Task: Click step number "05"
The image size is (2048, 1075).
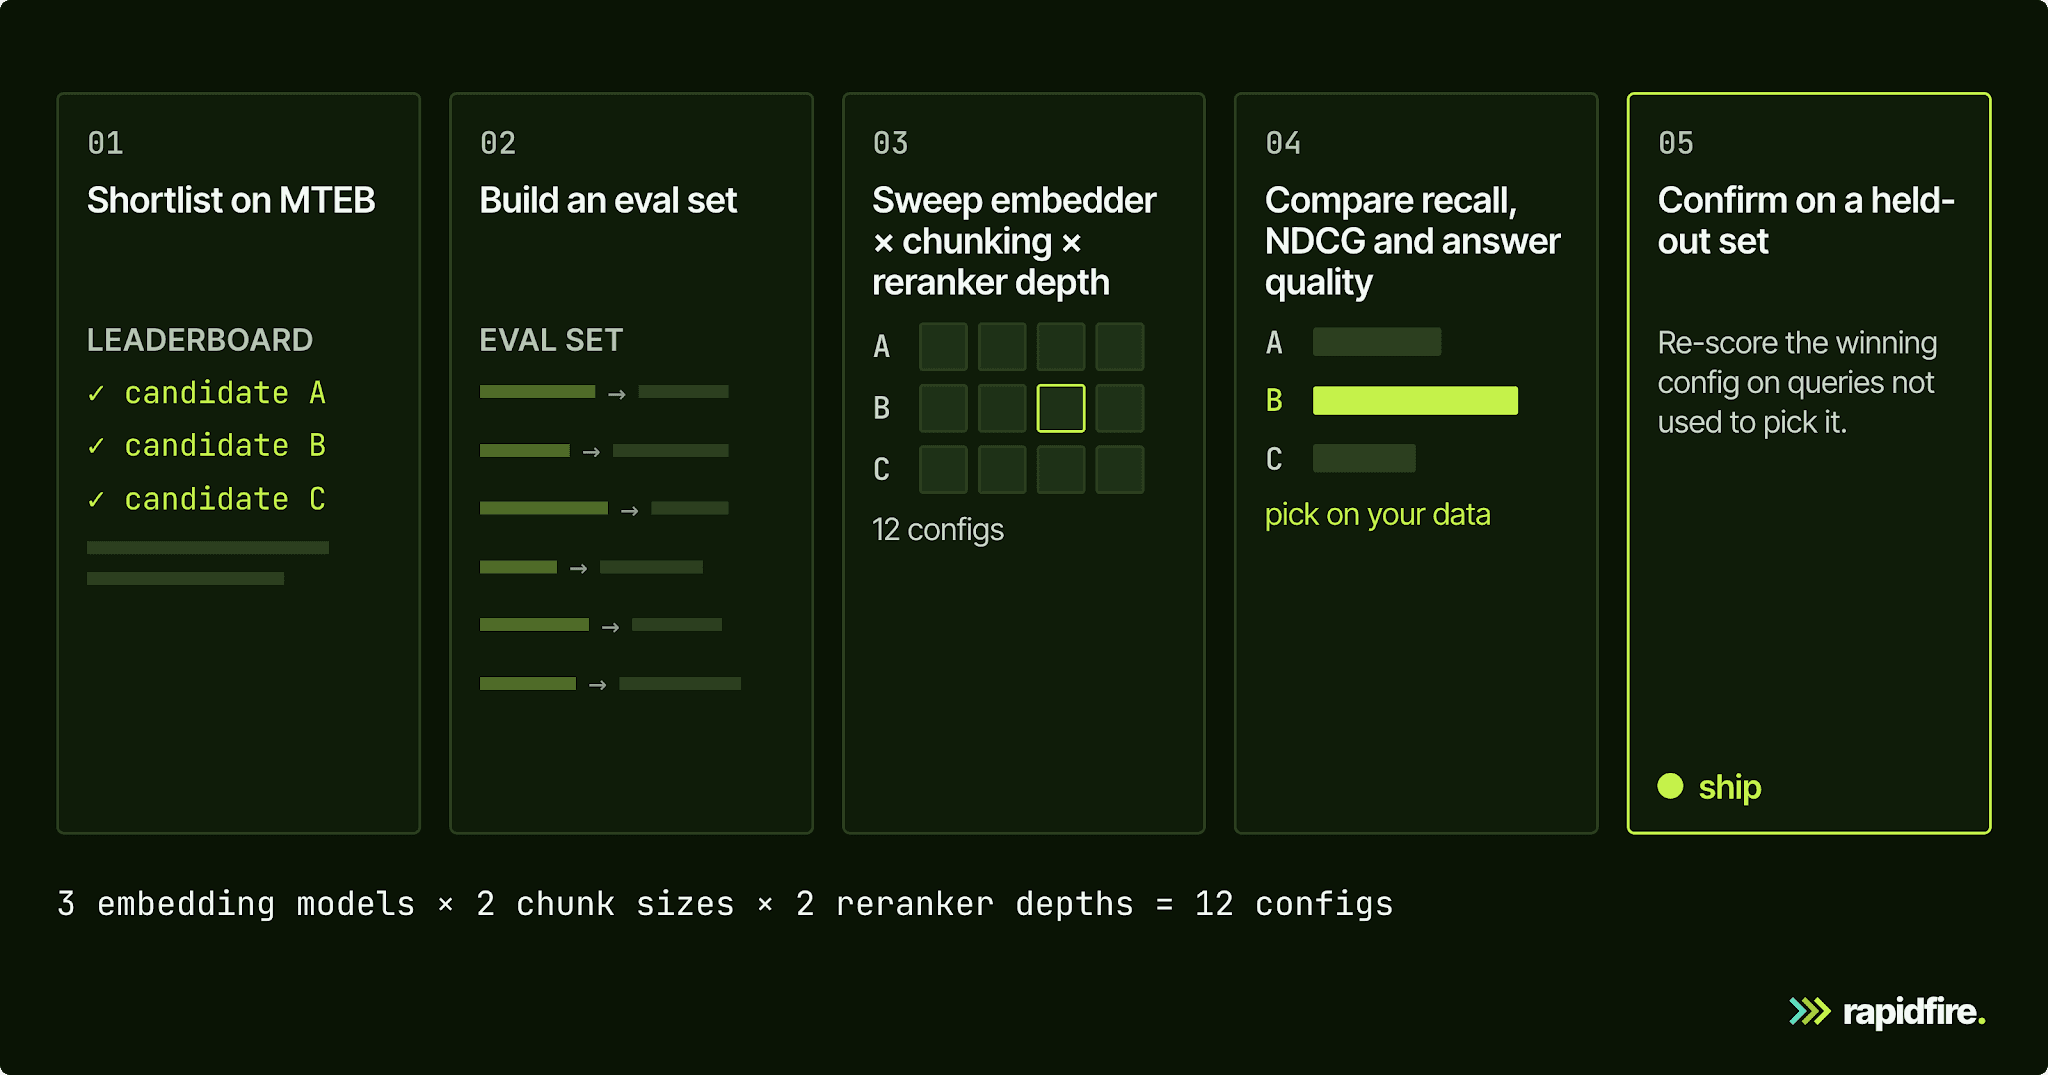Action: (1676, 143)
